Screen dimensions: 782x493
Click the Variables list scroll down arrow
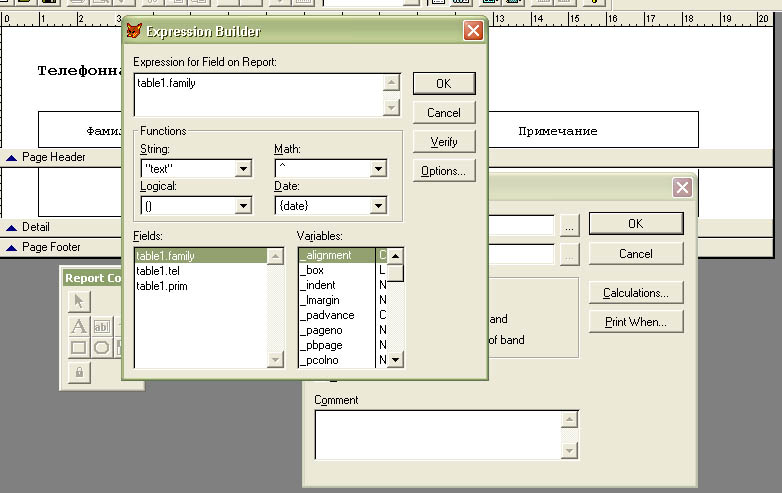point(395,359)
